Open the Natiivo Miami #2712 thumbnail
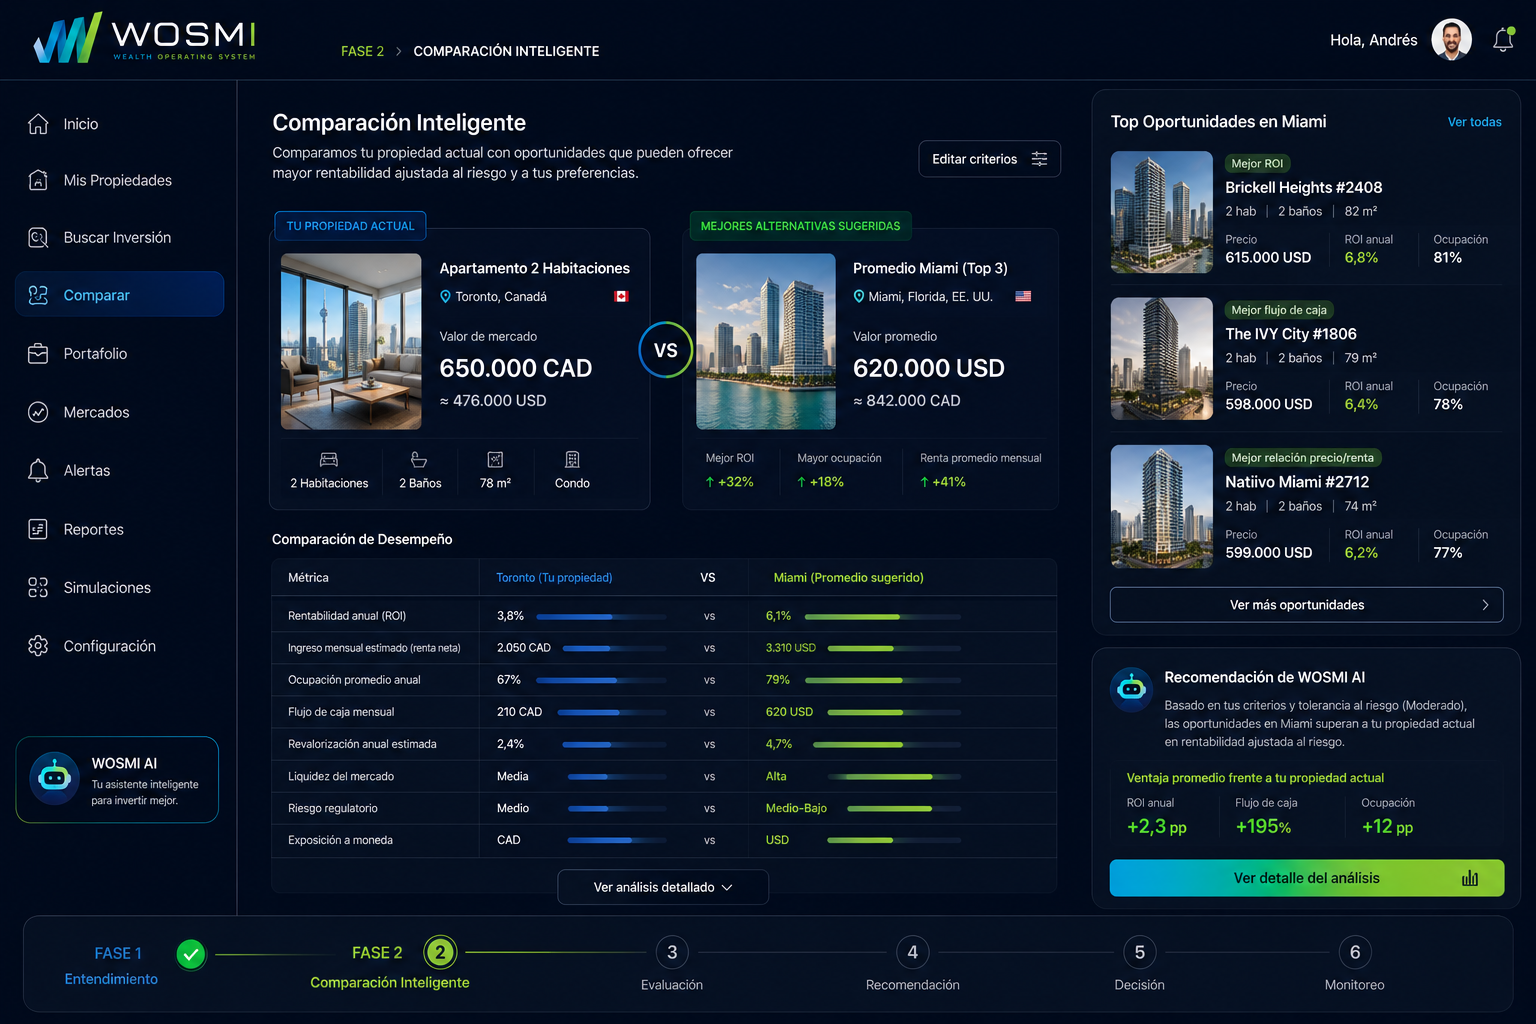 1162,507
